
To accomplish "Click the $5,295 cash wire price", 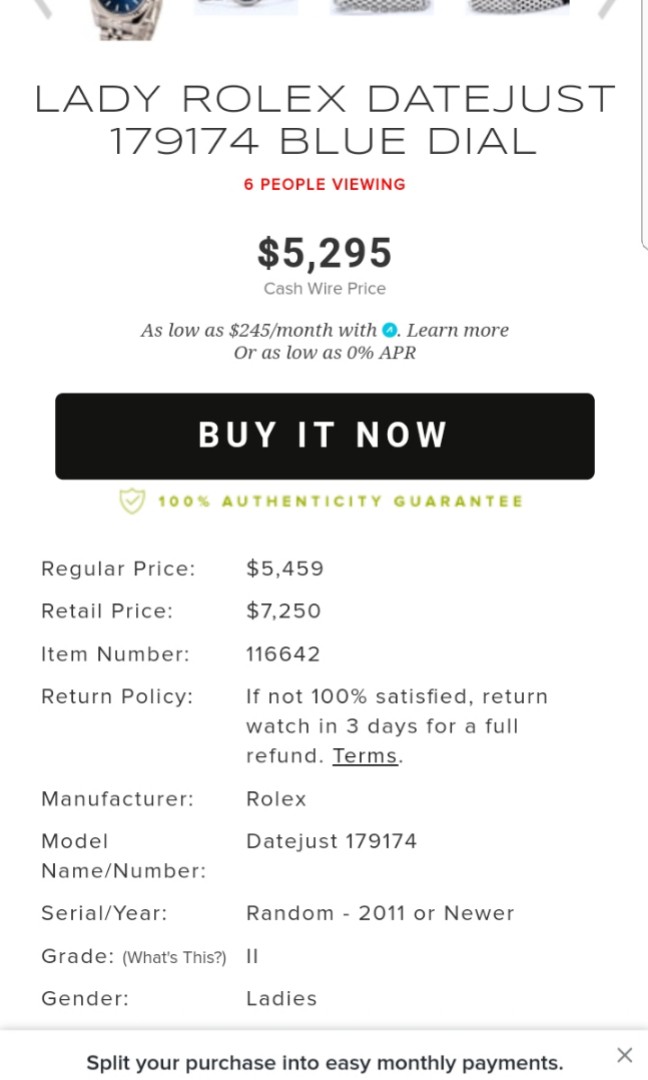I will point(323,253).
